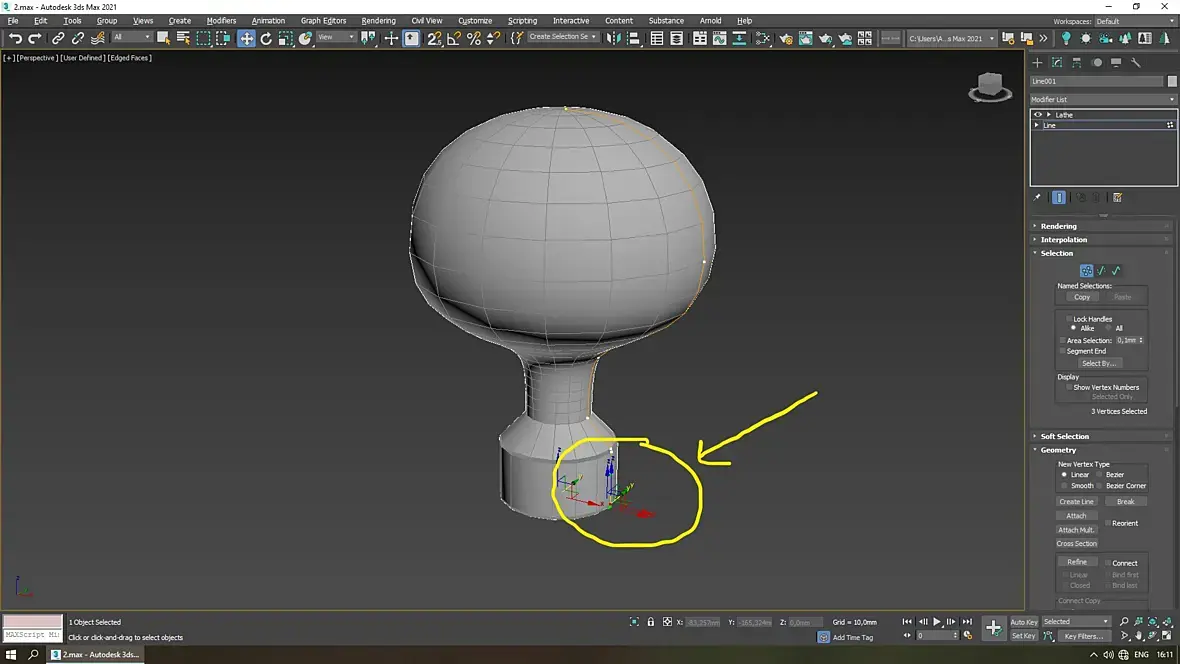Toggle the 2.5D Snaps button
The image size is (1180, 664).
(x=434, y=38)
